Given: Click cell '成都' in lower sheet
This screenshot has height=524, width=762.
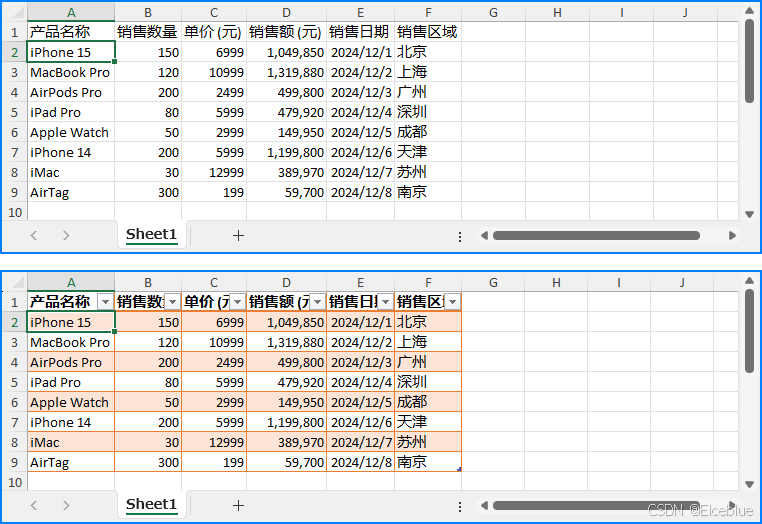Looking at the screenshot, I should 428,402.
